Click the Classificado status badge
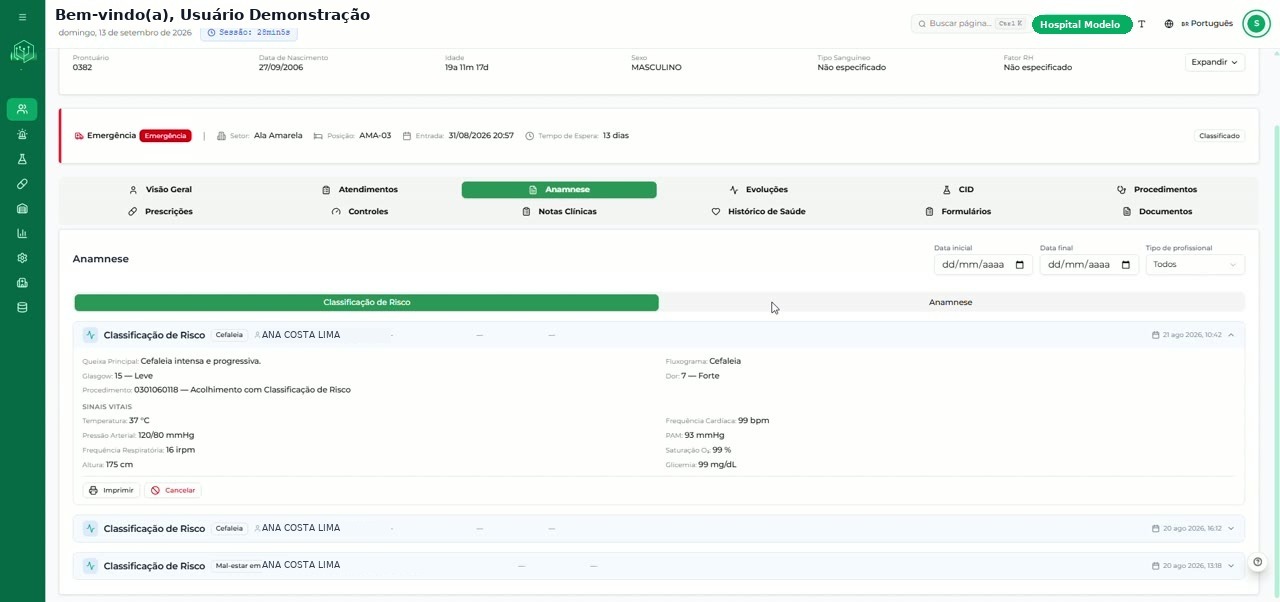The width and height of the screenshot is (1280, 602). tap(1220, 136)
